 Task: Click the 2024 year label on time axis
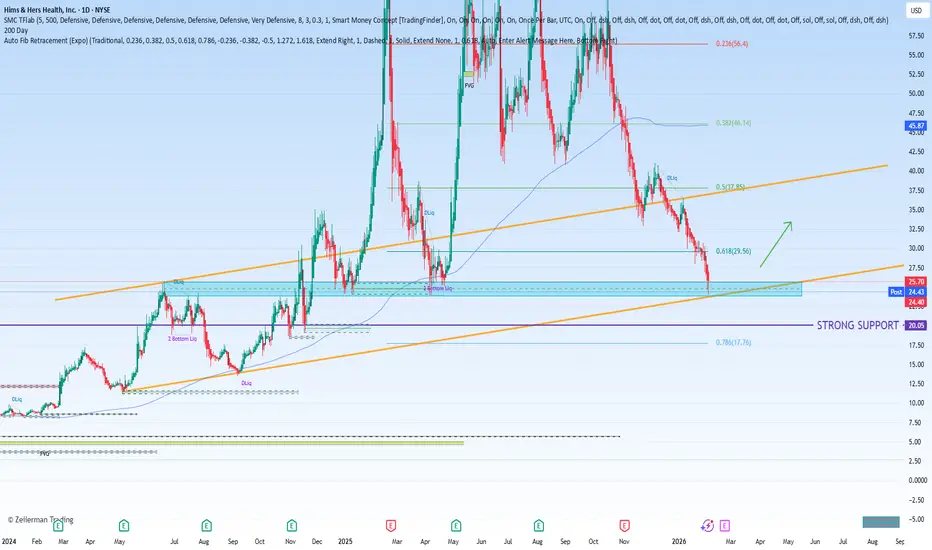click(9, 542)
